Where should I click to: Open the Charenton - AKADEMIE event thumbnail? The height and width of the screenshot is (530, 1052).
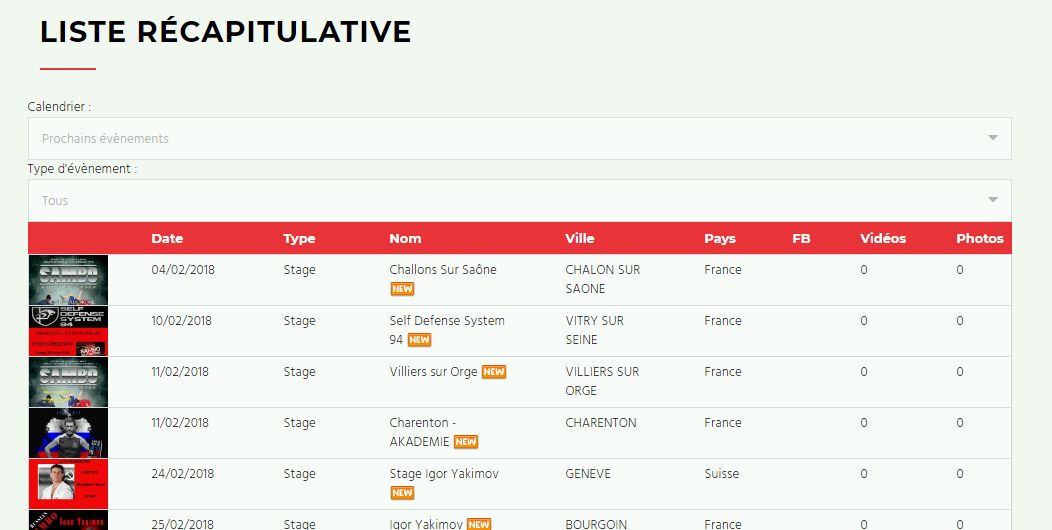(x=68, y=433)
